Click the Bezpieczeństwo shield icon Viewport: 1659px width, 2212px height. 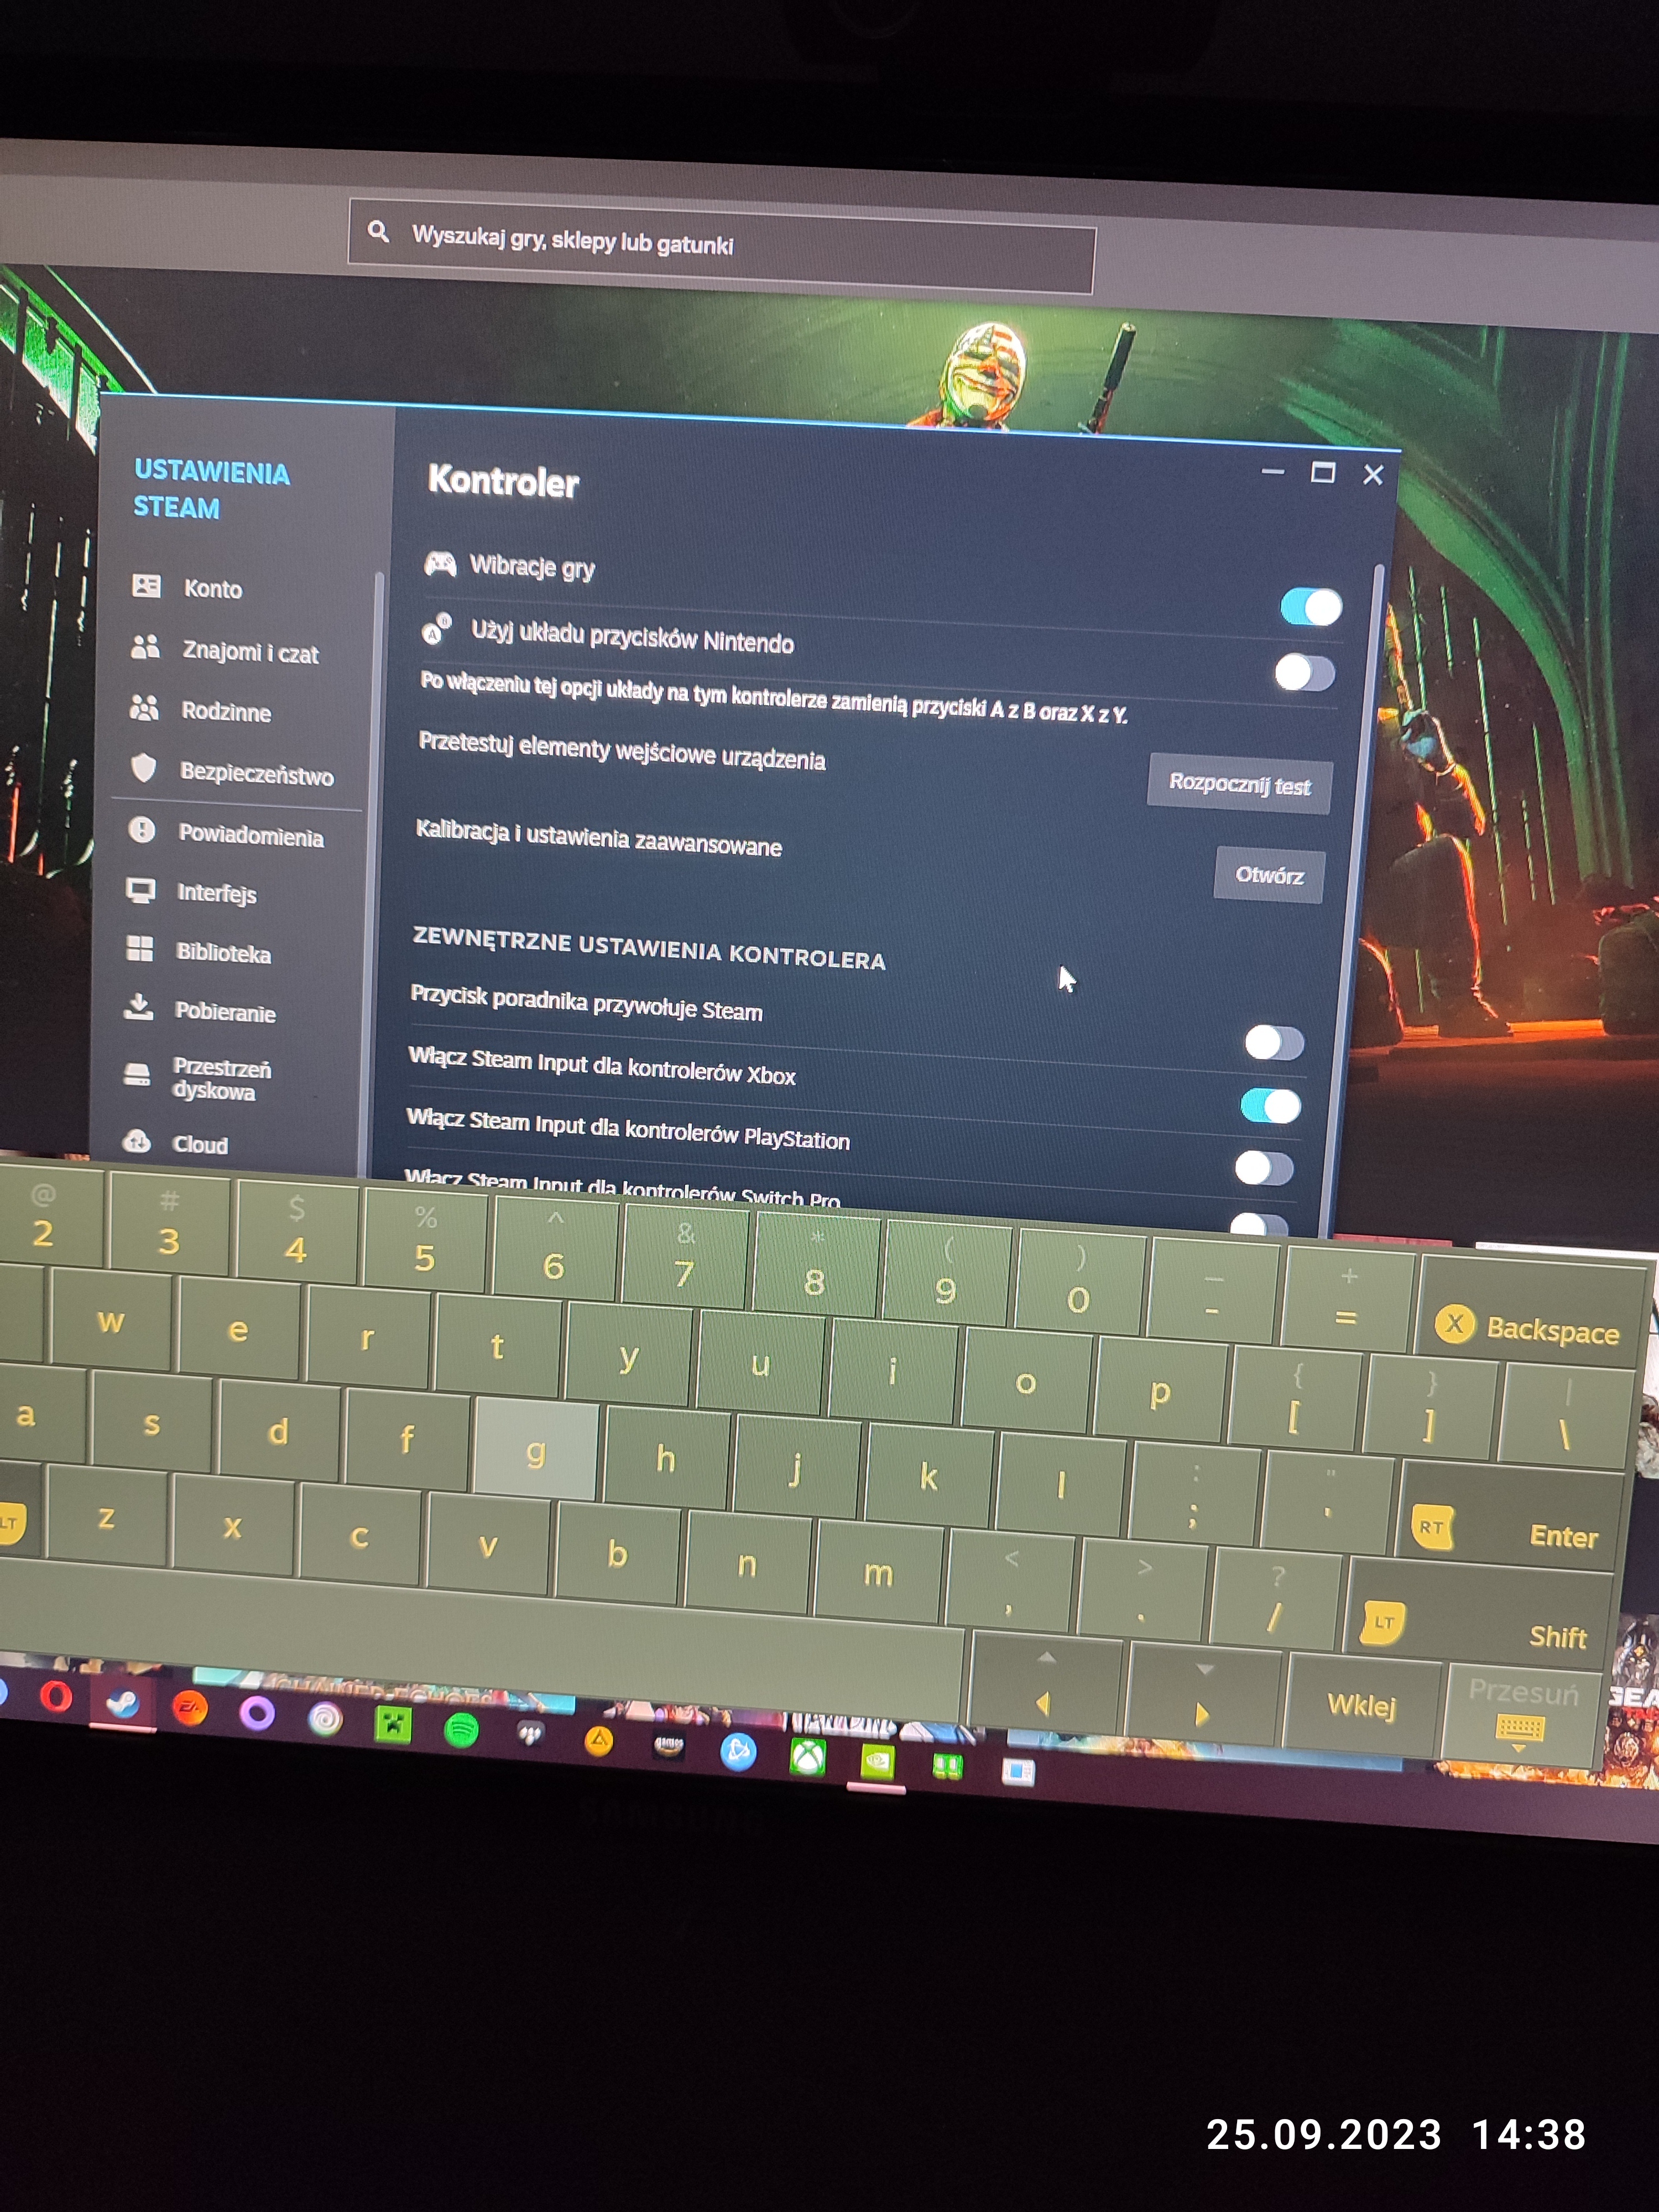(144, 768)
